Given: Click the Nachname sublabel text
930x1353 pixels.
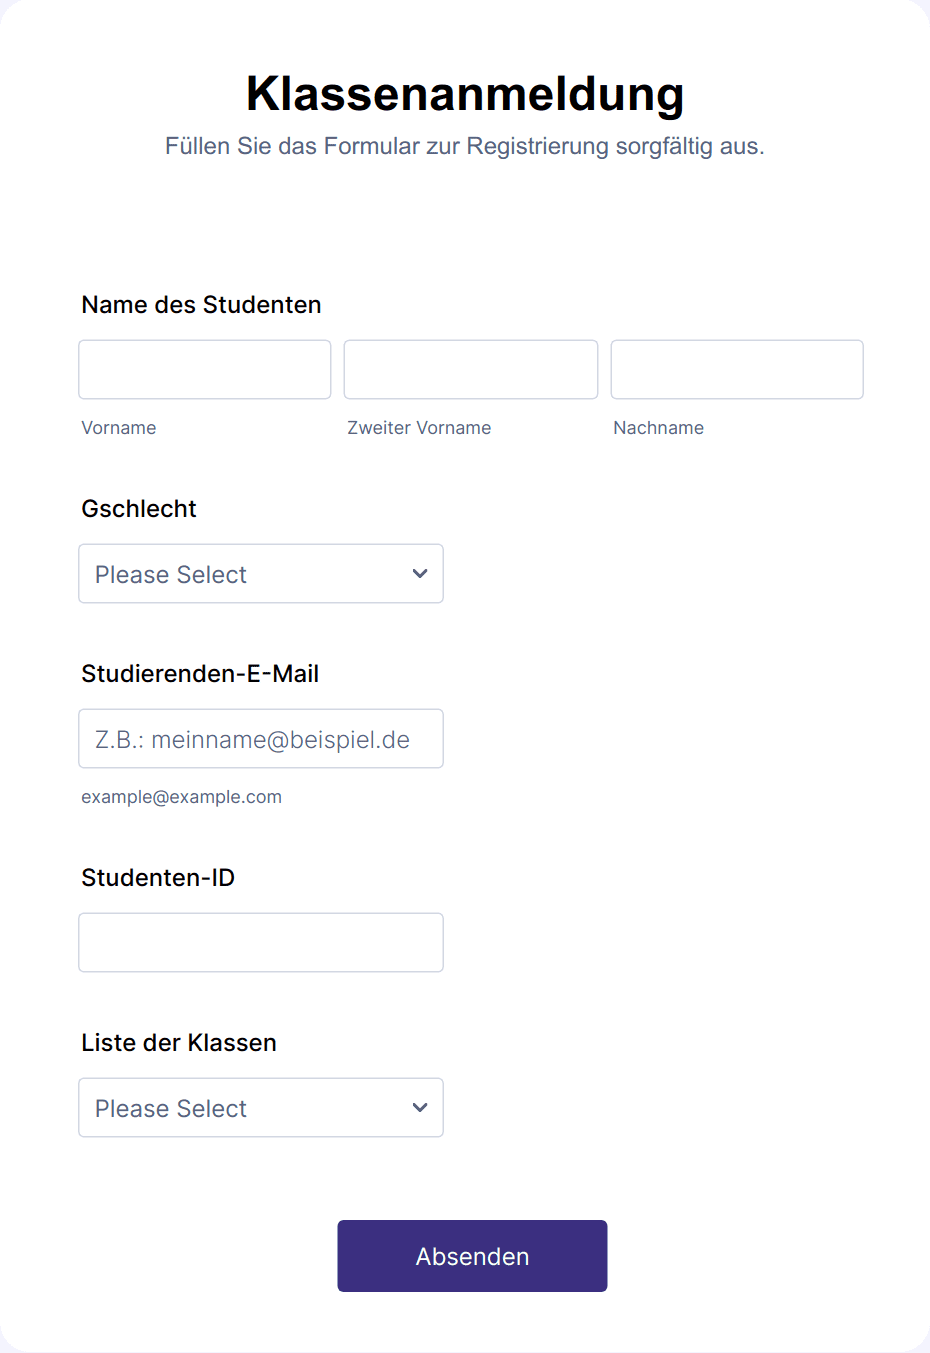Looking at the screenshot, I should pyautogui.click(x=658, y=428).
